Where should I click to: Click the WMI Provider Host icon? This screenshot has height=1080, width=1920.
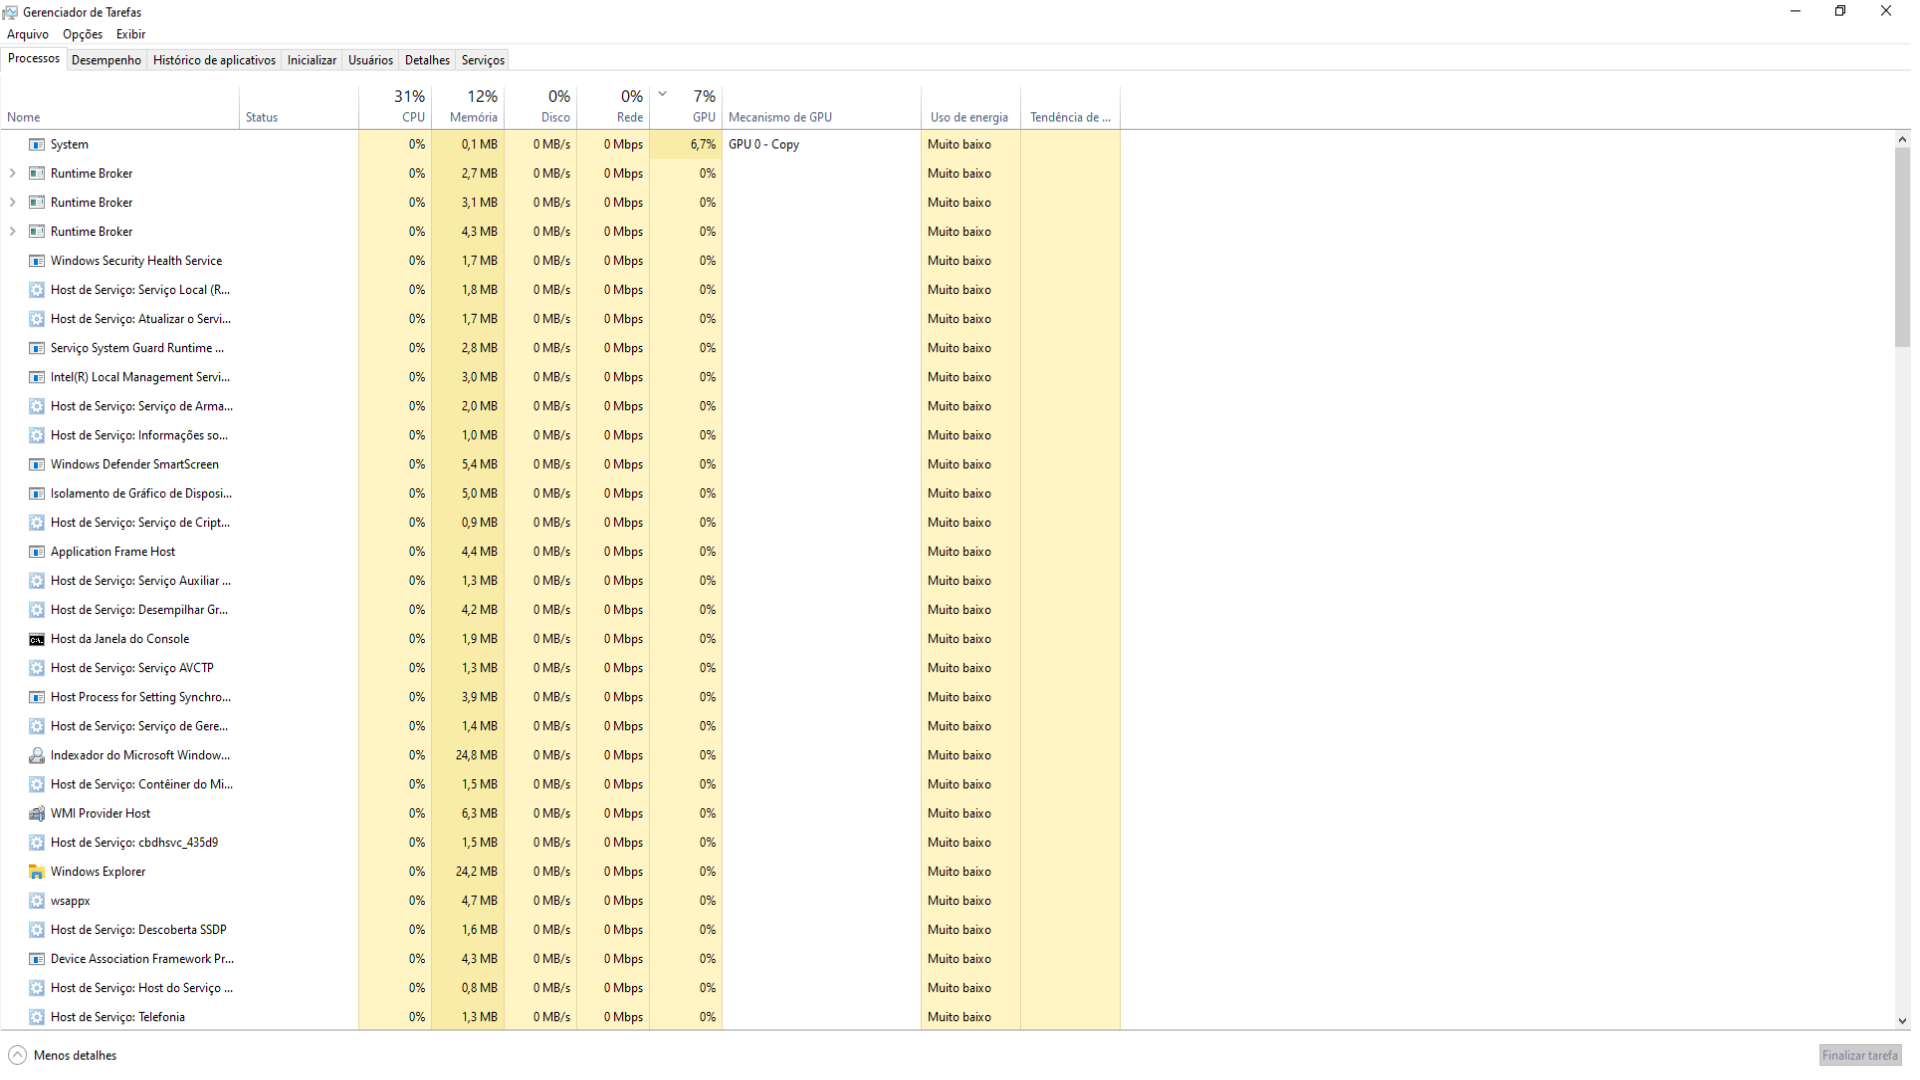(37, 814)
